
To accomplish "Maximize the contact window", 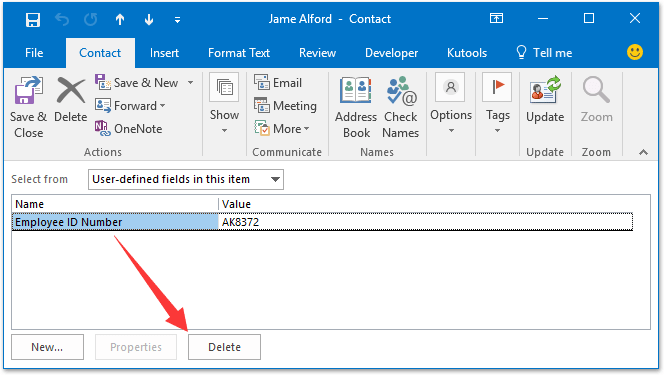I will click(x=589, y=18).
